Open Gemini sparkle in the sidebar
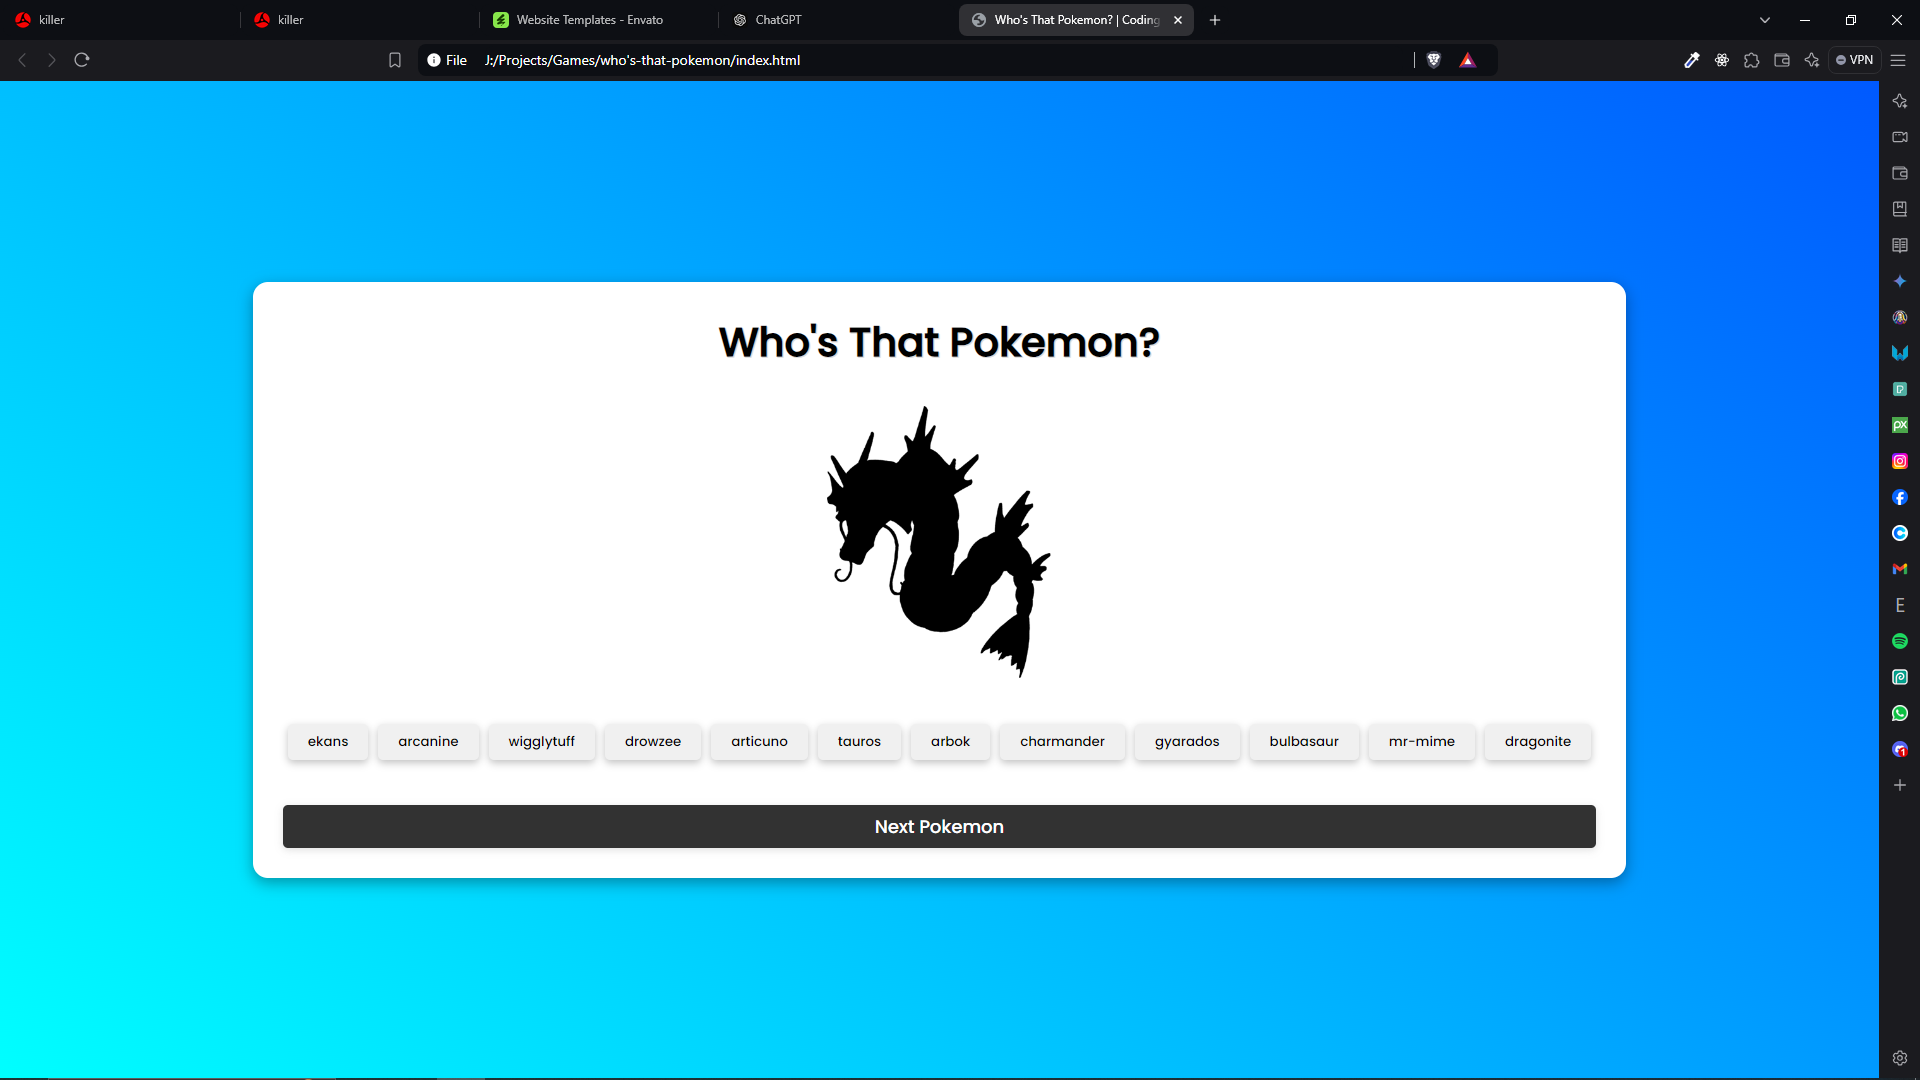Image resolution: width=1920 pixels, height=1080 pixels. tap(1900, 281)
